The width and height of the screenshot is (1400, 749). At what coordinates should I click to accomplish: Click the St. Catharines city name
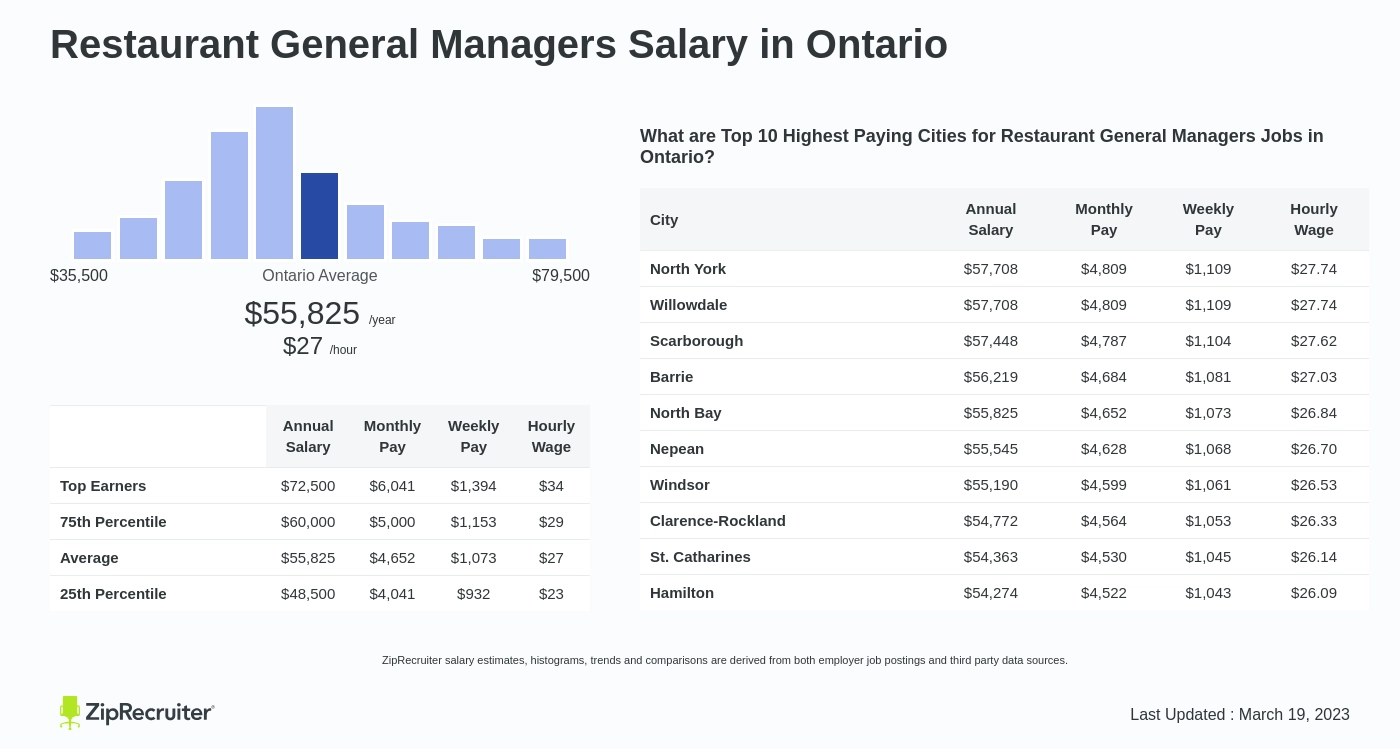click(700, 557)
